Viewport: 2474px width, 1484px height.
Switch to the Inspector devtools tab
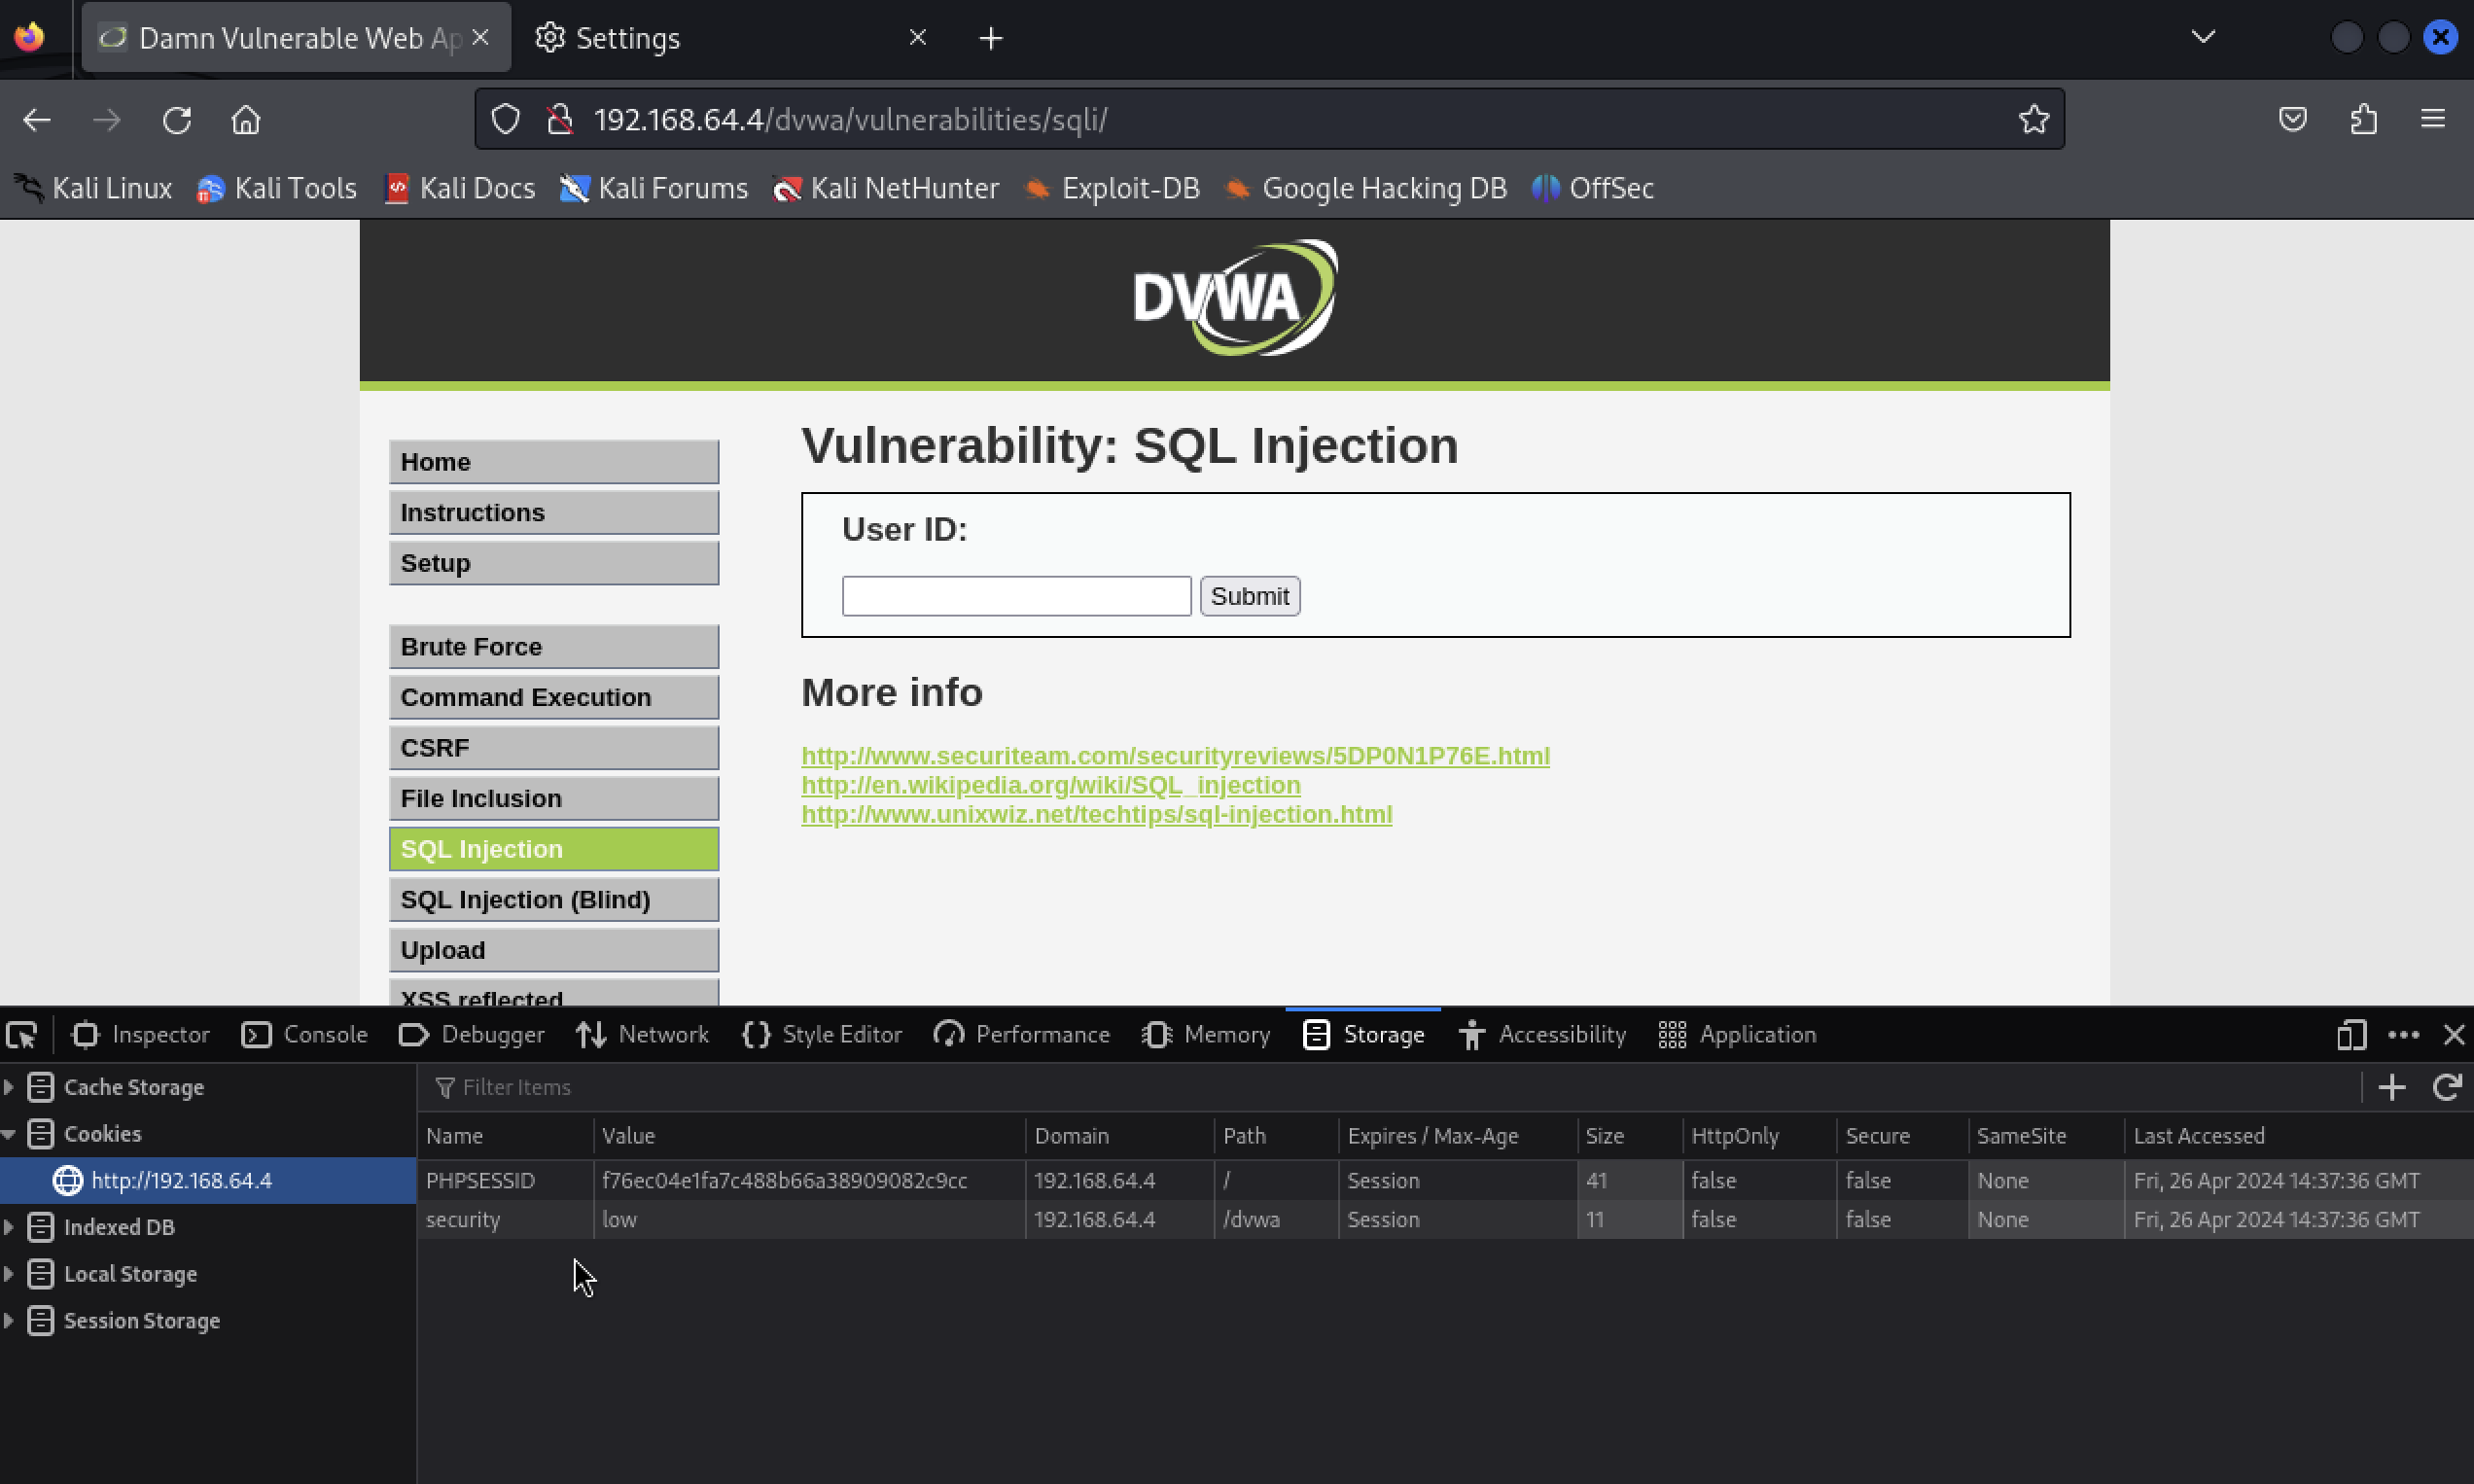pyautogui.click(x=141, y=1035)
